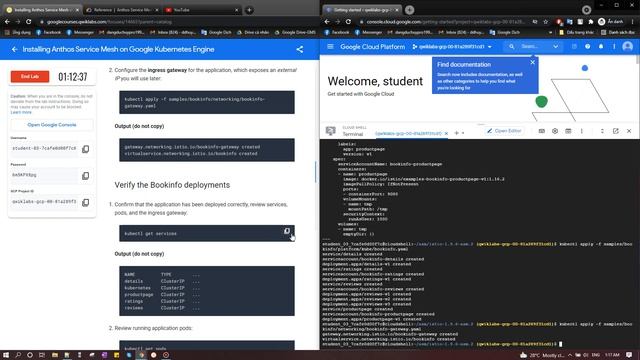Reload the Cloud console browser page
Screen dimensions: 640x360
pos(348,22)
